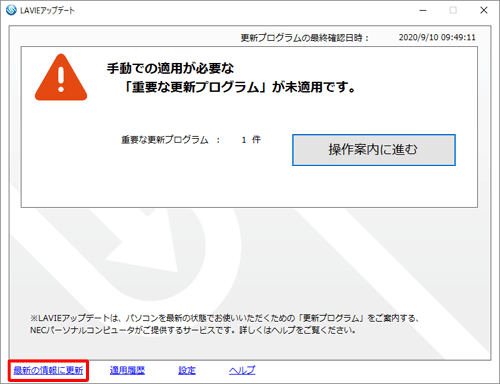Open the 最新の情報に更新 link
The height and width of the screenshot is (384, 500).
pyautogui.click(x=48, y=370)
